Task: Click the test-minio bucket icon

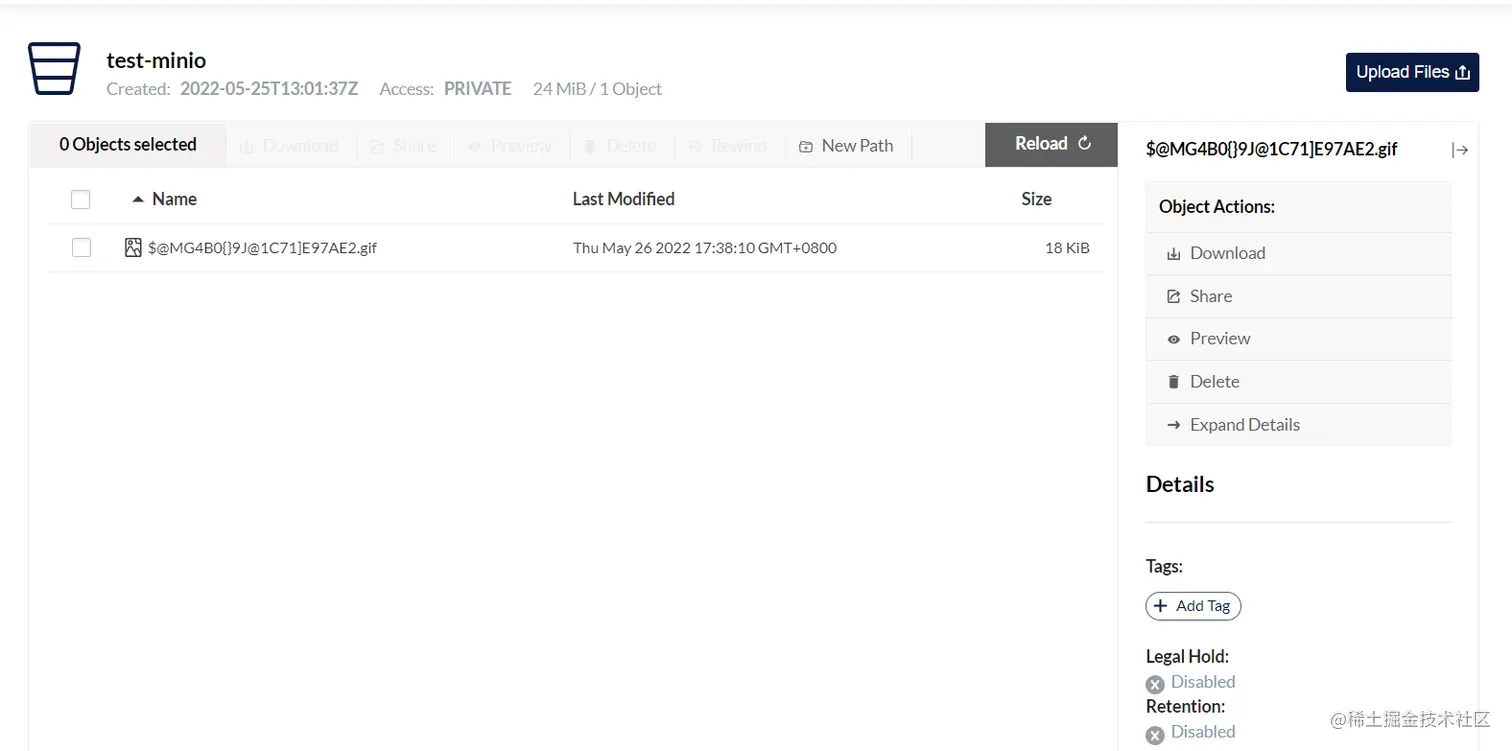Action: (53, 69)
